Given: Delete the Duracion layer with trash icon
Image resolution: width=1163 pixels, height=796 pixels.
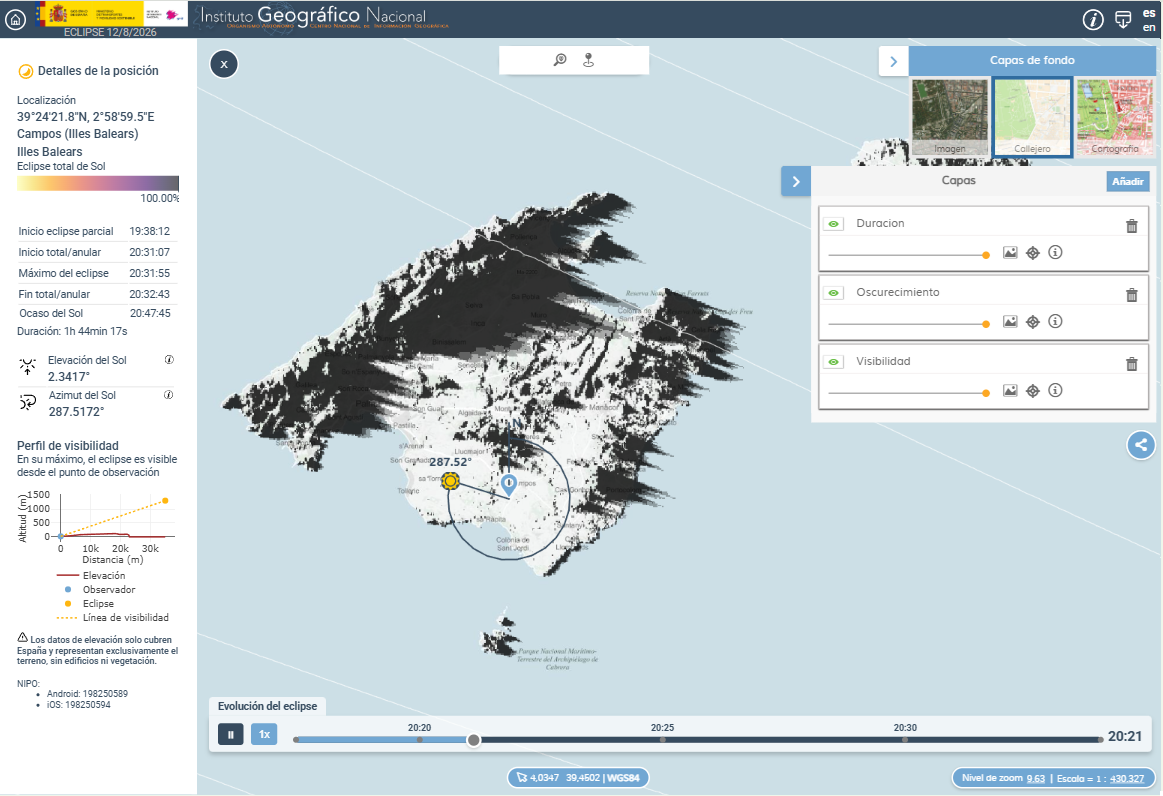Looking at the screenshot, I should [1131, 226].
